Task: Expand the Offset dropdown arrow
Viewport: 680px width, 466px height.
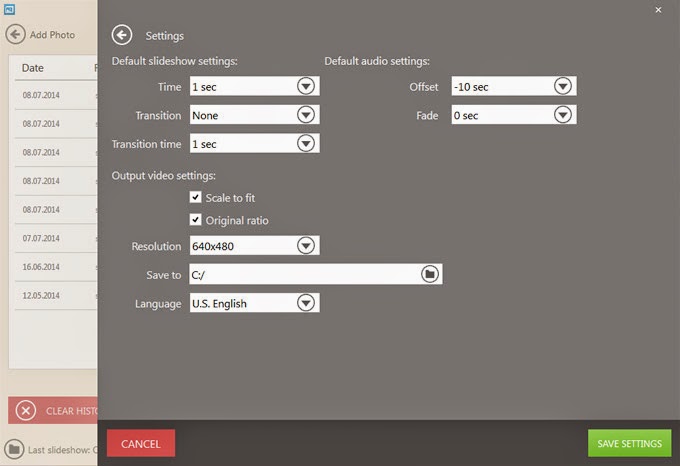Action: [562, 86]
